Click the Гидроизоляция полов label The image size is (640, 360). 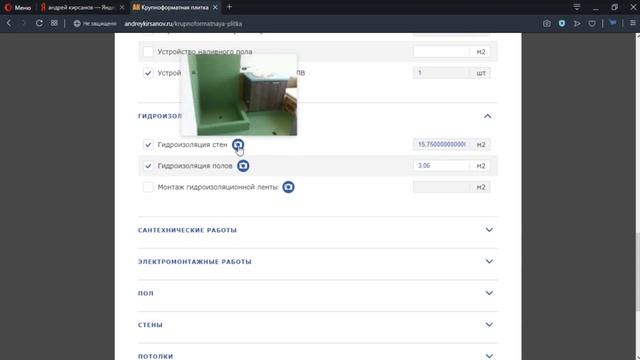tap(195, 166)
